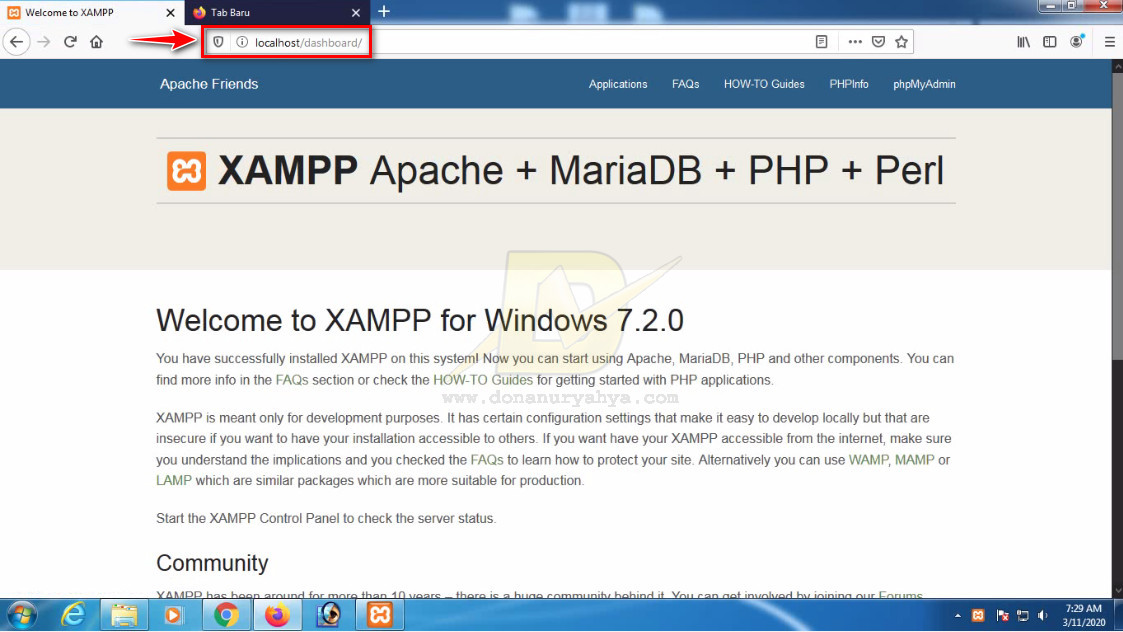Follow FAQs link in first paragraph

pos(291,380)
